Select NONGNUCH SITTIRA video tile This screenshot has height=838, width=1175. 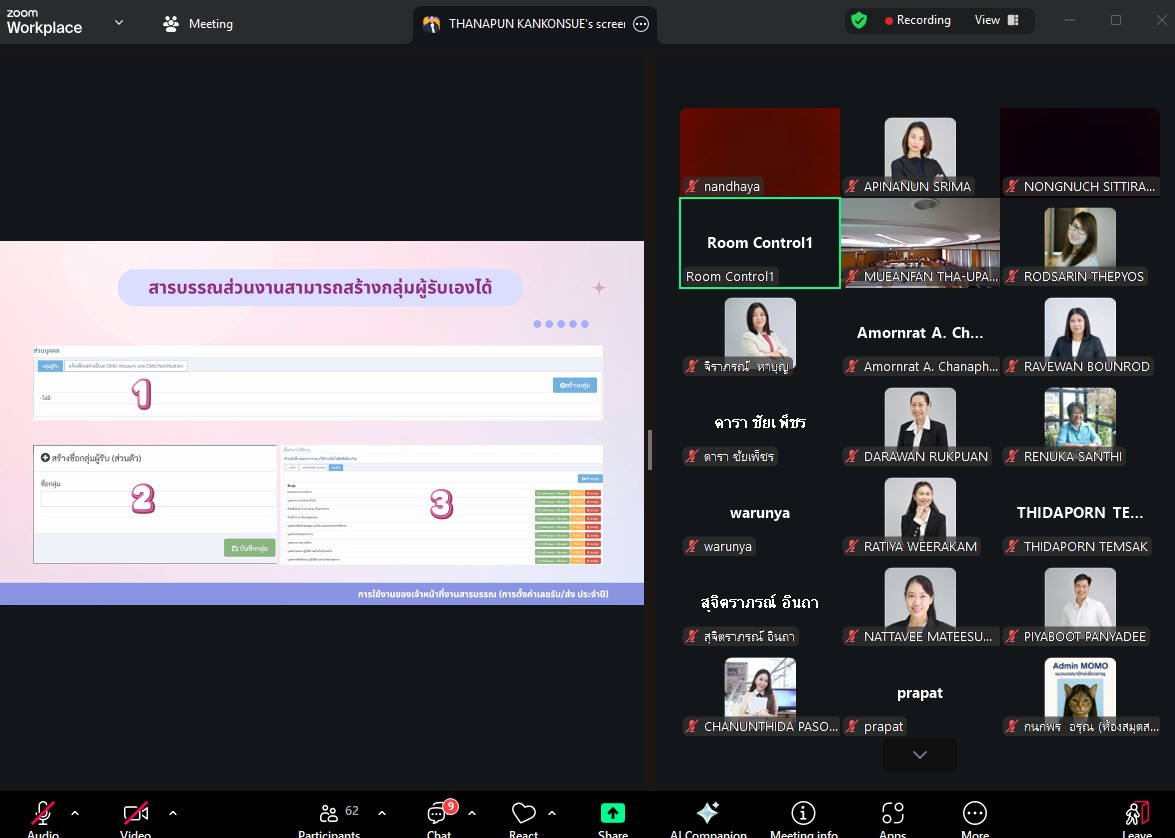click(x=1080, y=152)
